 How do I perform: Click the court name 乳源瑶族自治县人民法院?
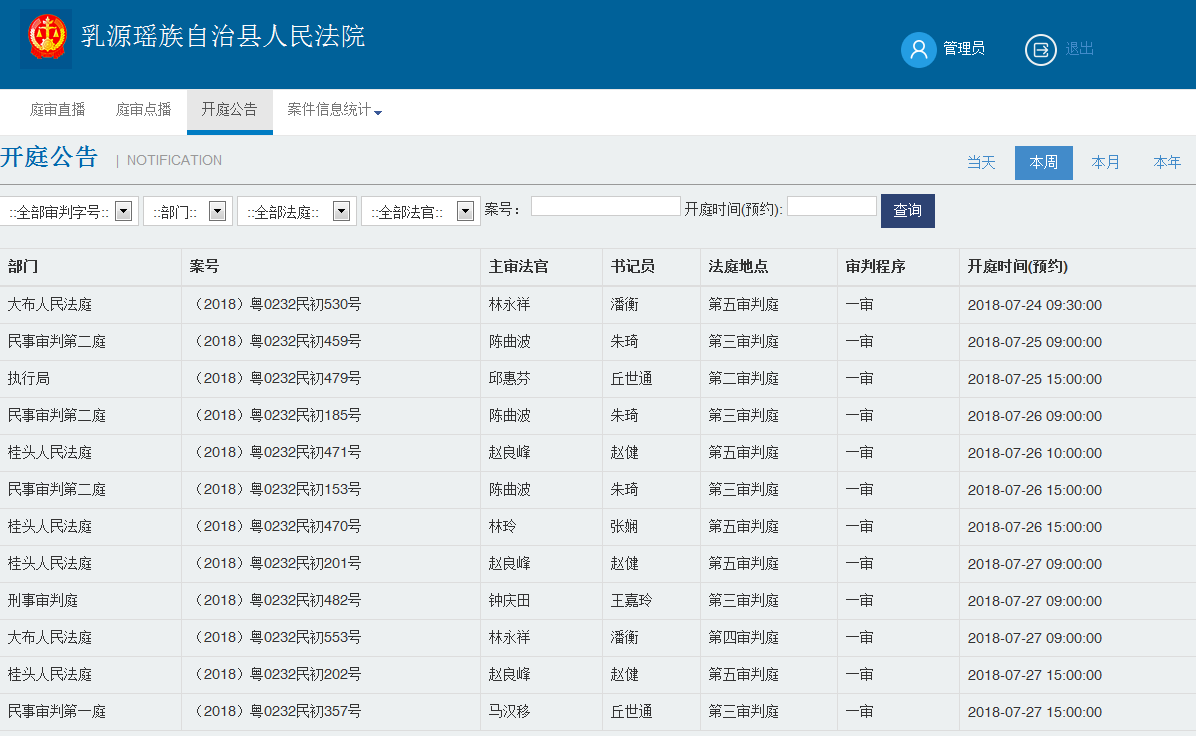[223, 37]
